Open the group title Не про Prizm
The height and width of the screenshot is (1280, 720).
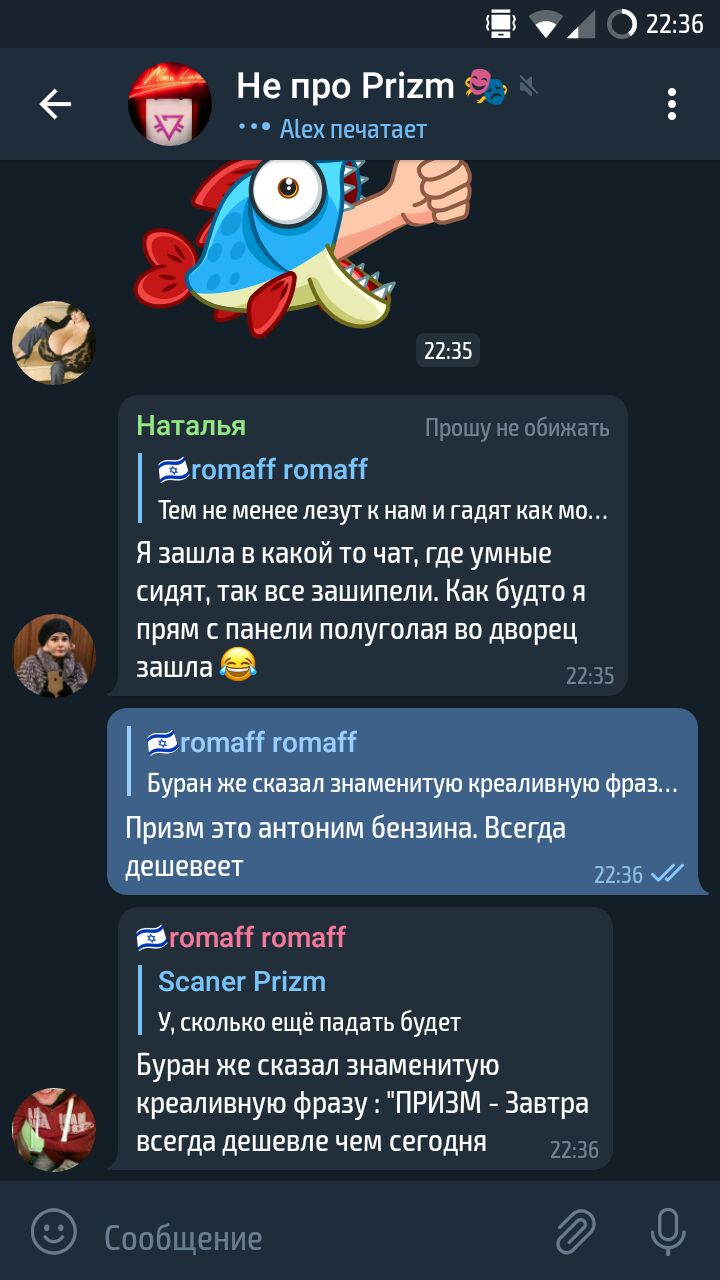click(345, 87)
